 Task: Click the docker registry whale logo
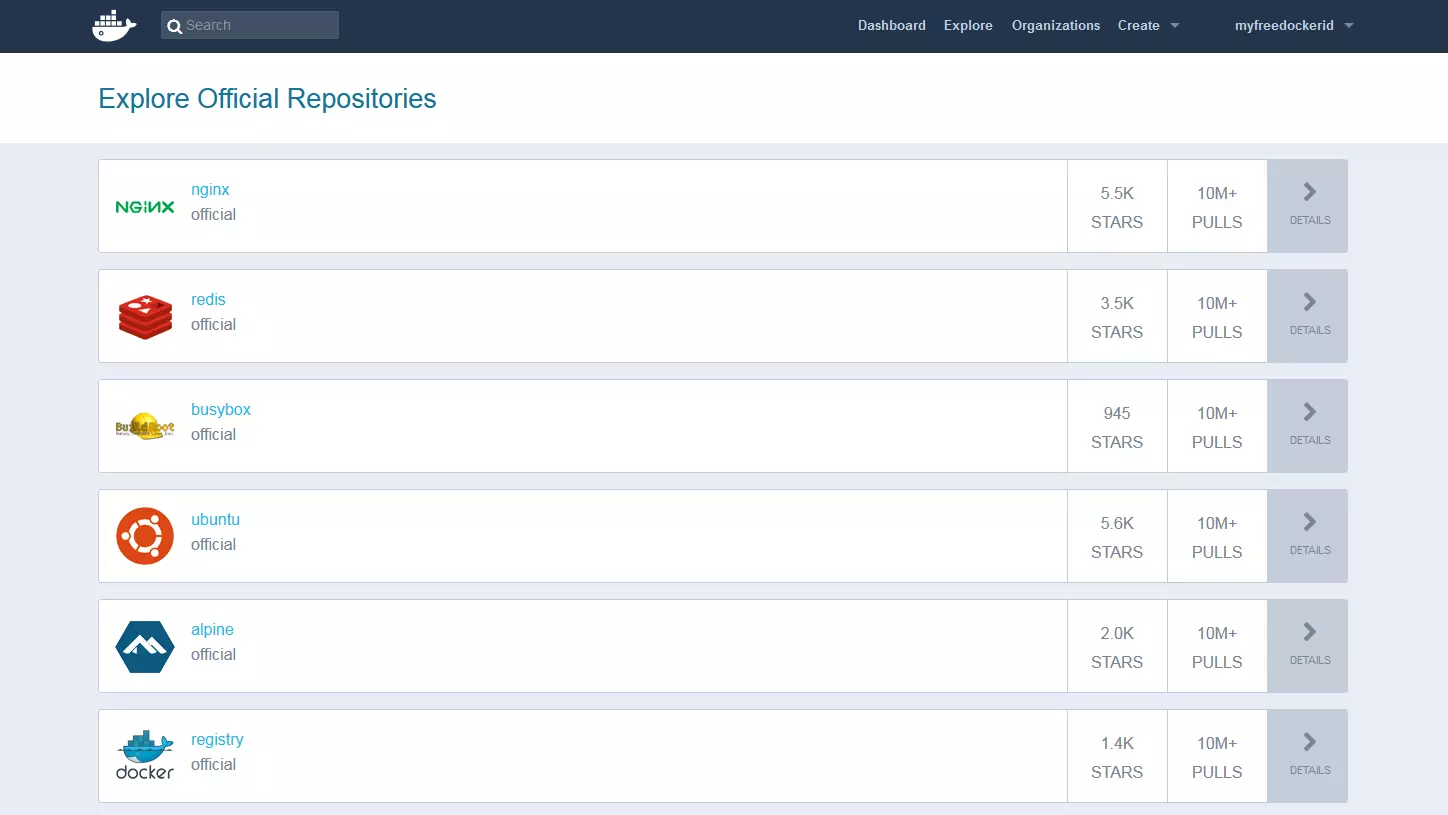click(x=144, y=755)
